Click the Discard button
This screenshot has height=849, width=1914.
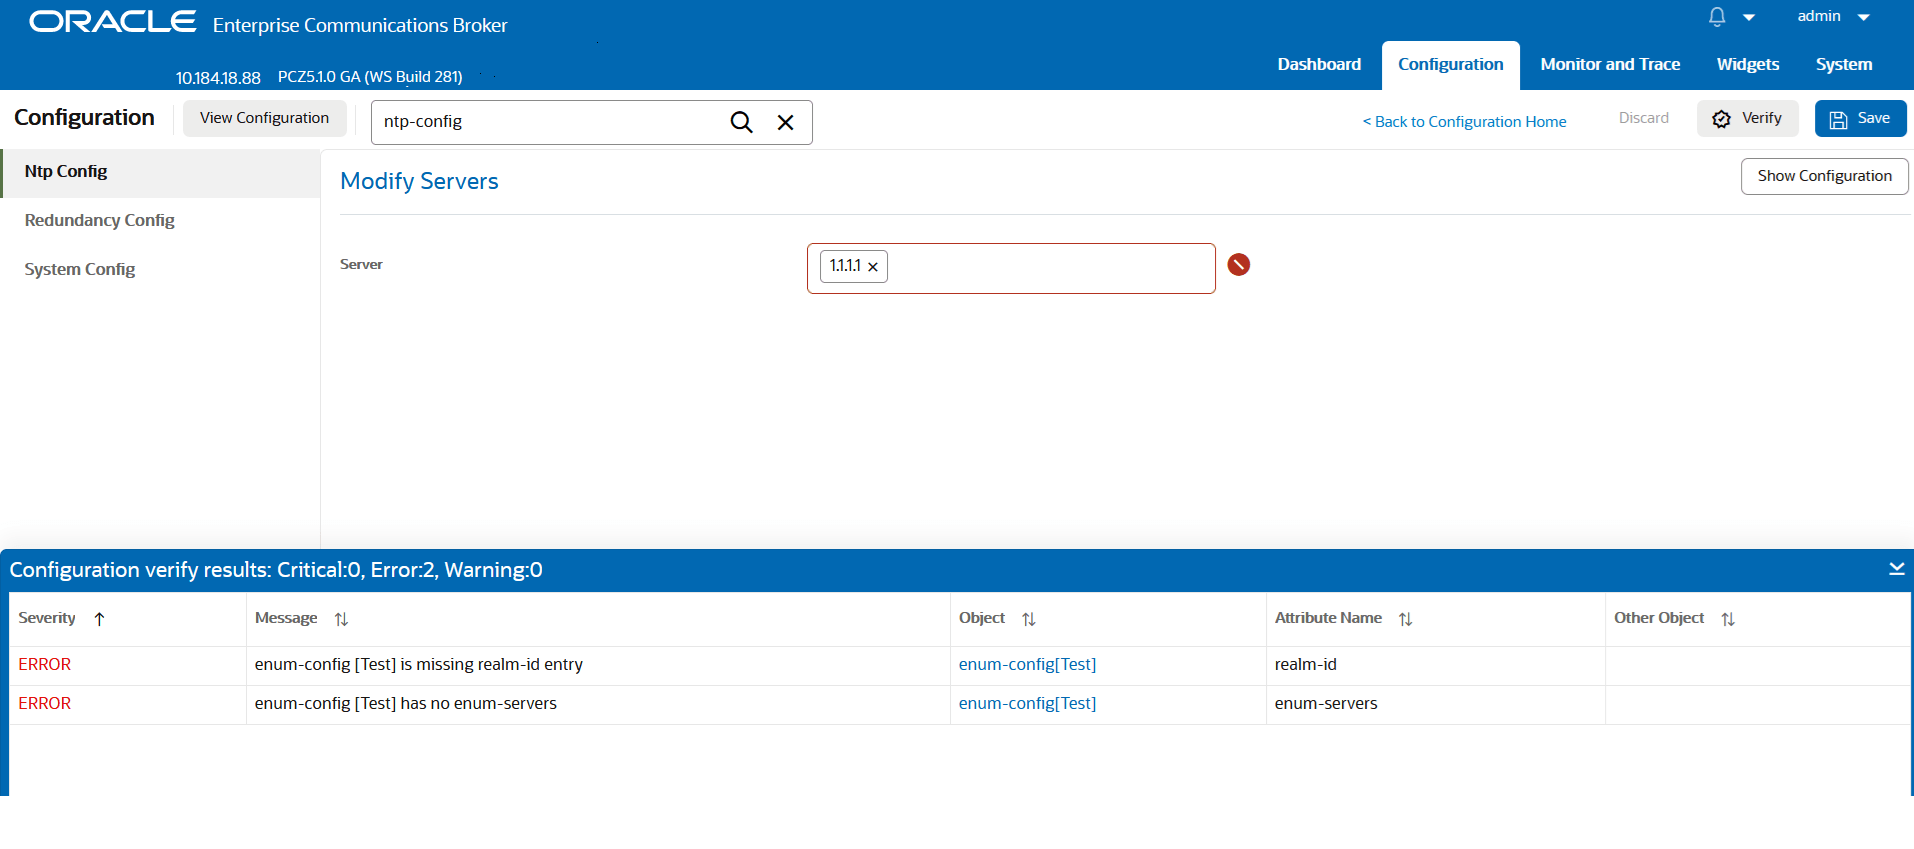point(1643,118)
